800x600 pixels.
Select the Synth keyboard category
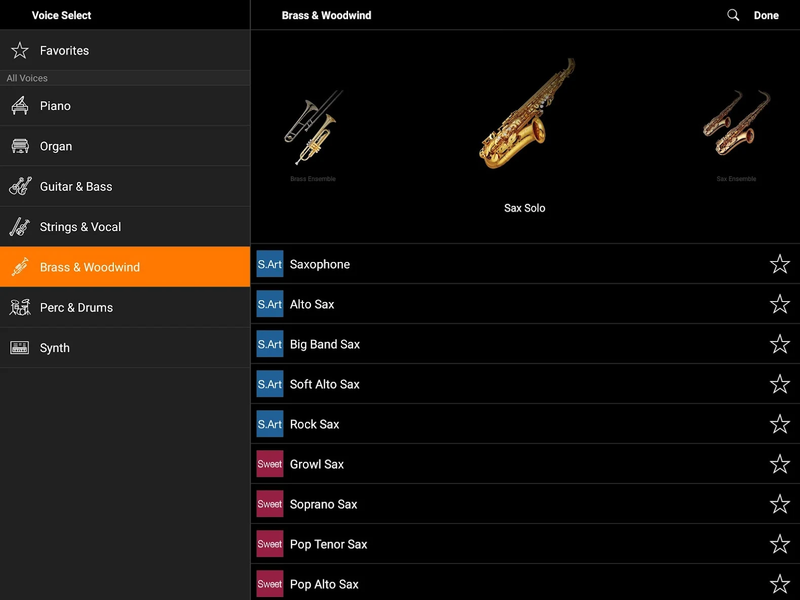click(x=54, y=348)
